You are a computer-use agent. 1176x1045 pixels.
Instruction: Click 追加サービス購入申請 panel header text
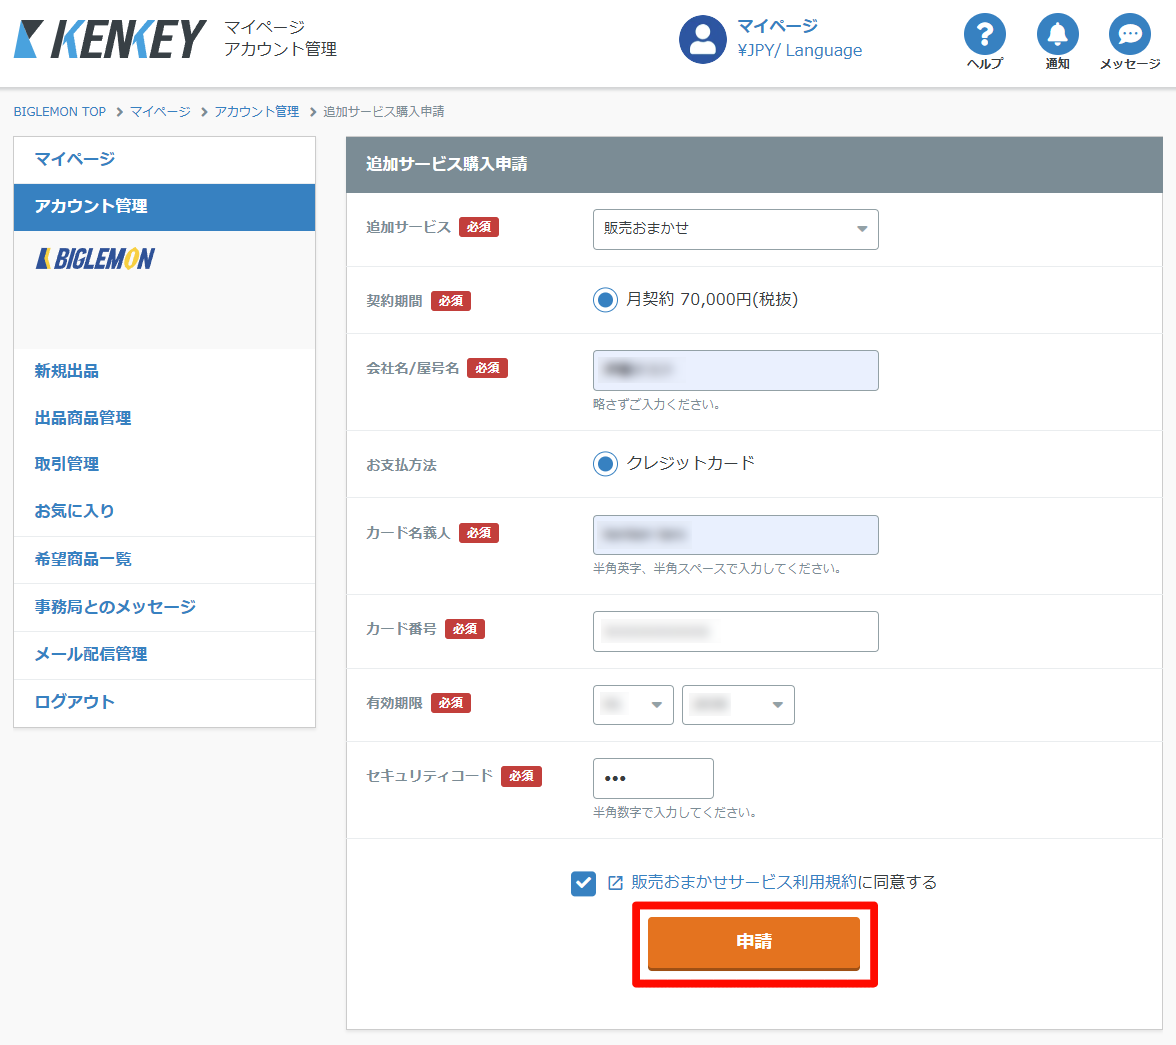pyautogui.click(x=446, y=164)
